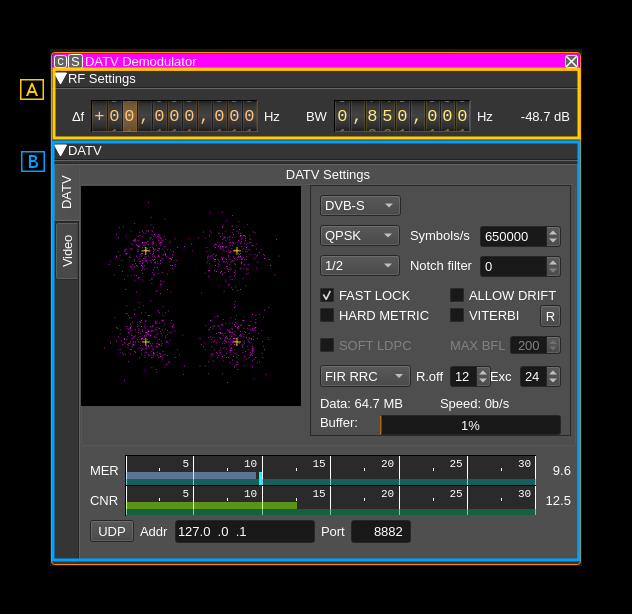Enable the HARD METRIC checkbox

327,315
